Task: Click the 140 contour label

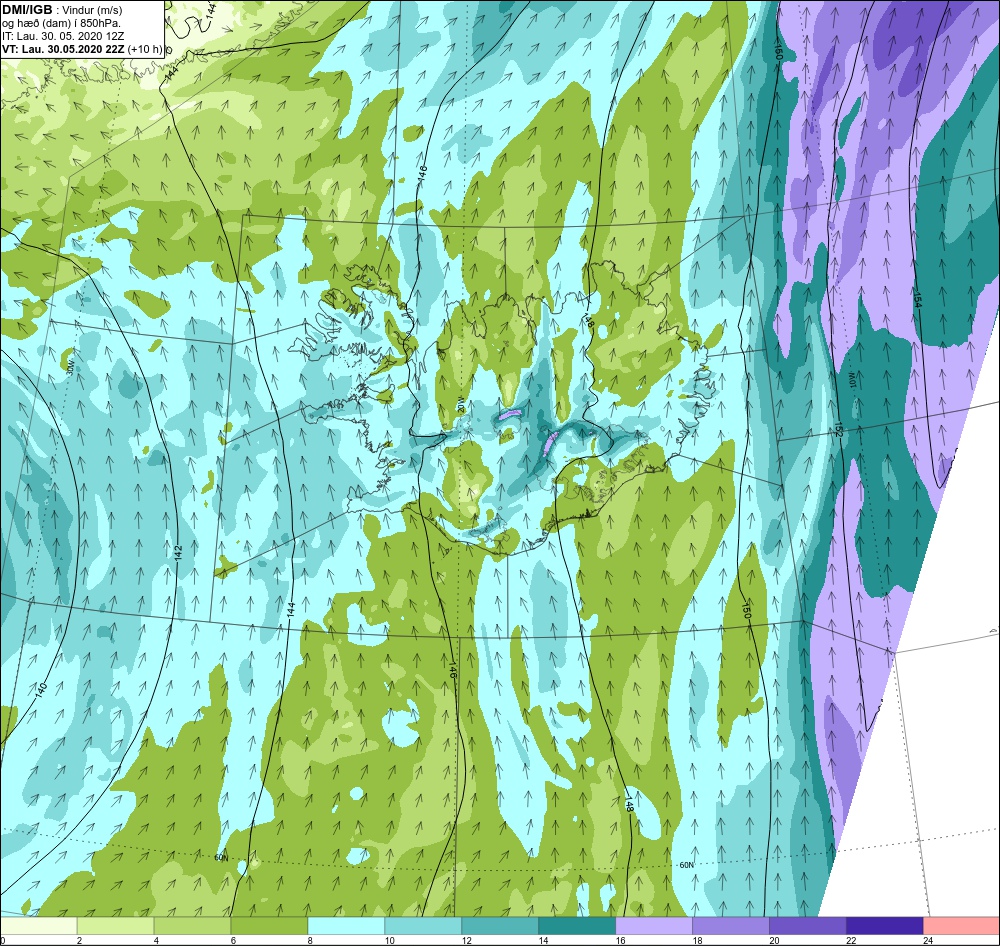Action: coord(41,690)
